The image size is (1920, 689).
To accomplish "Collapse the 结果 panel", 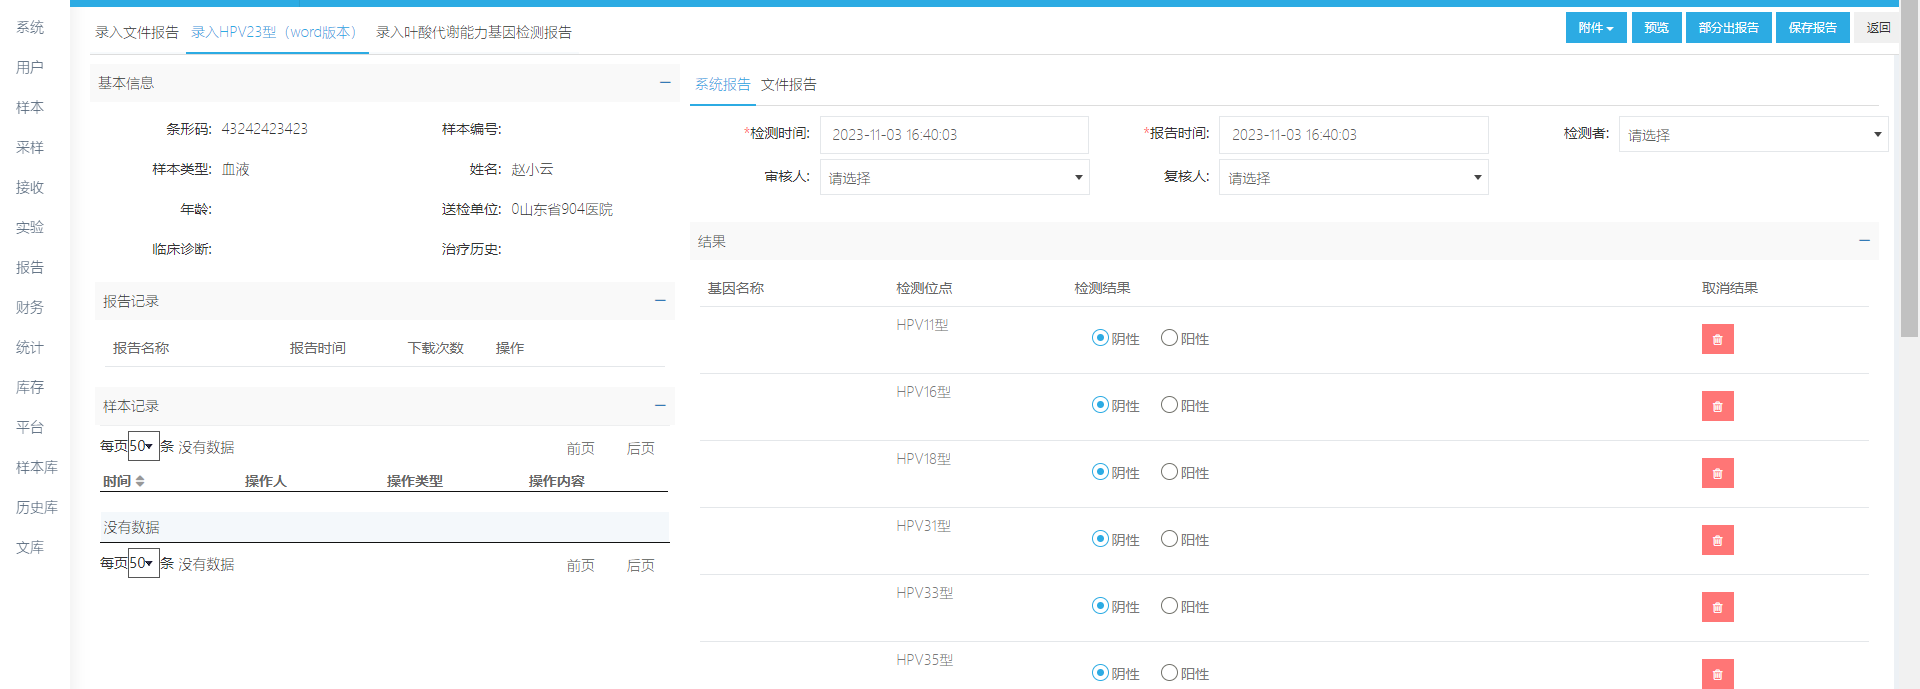I will point(1864,241).
